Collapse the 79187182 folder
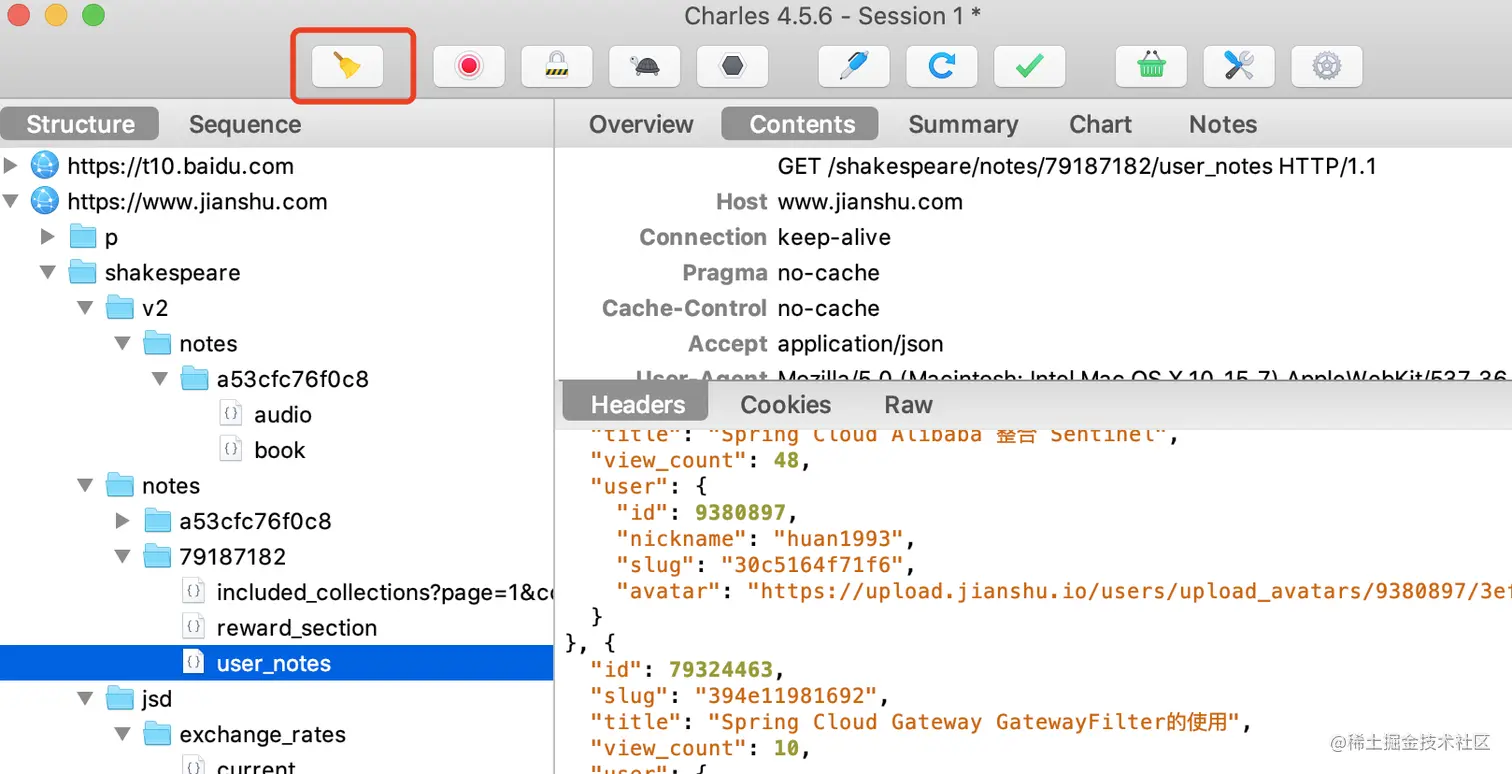The width and height of the screenshot is (1512, 774). coord(122,556)
